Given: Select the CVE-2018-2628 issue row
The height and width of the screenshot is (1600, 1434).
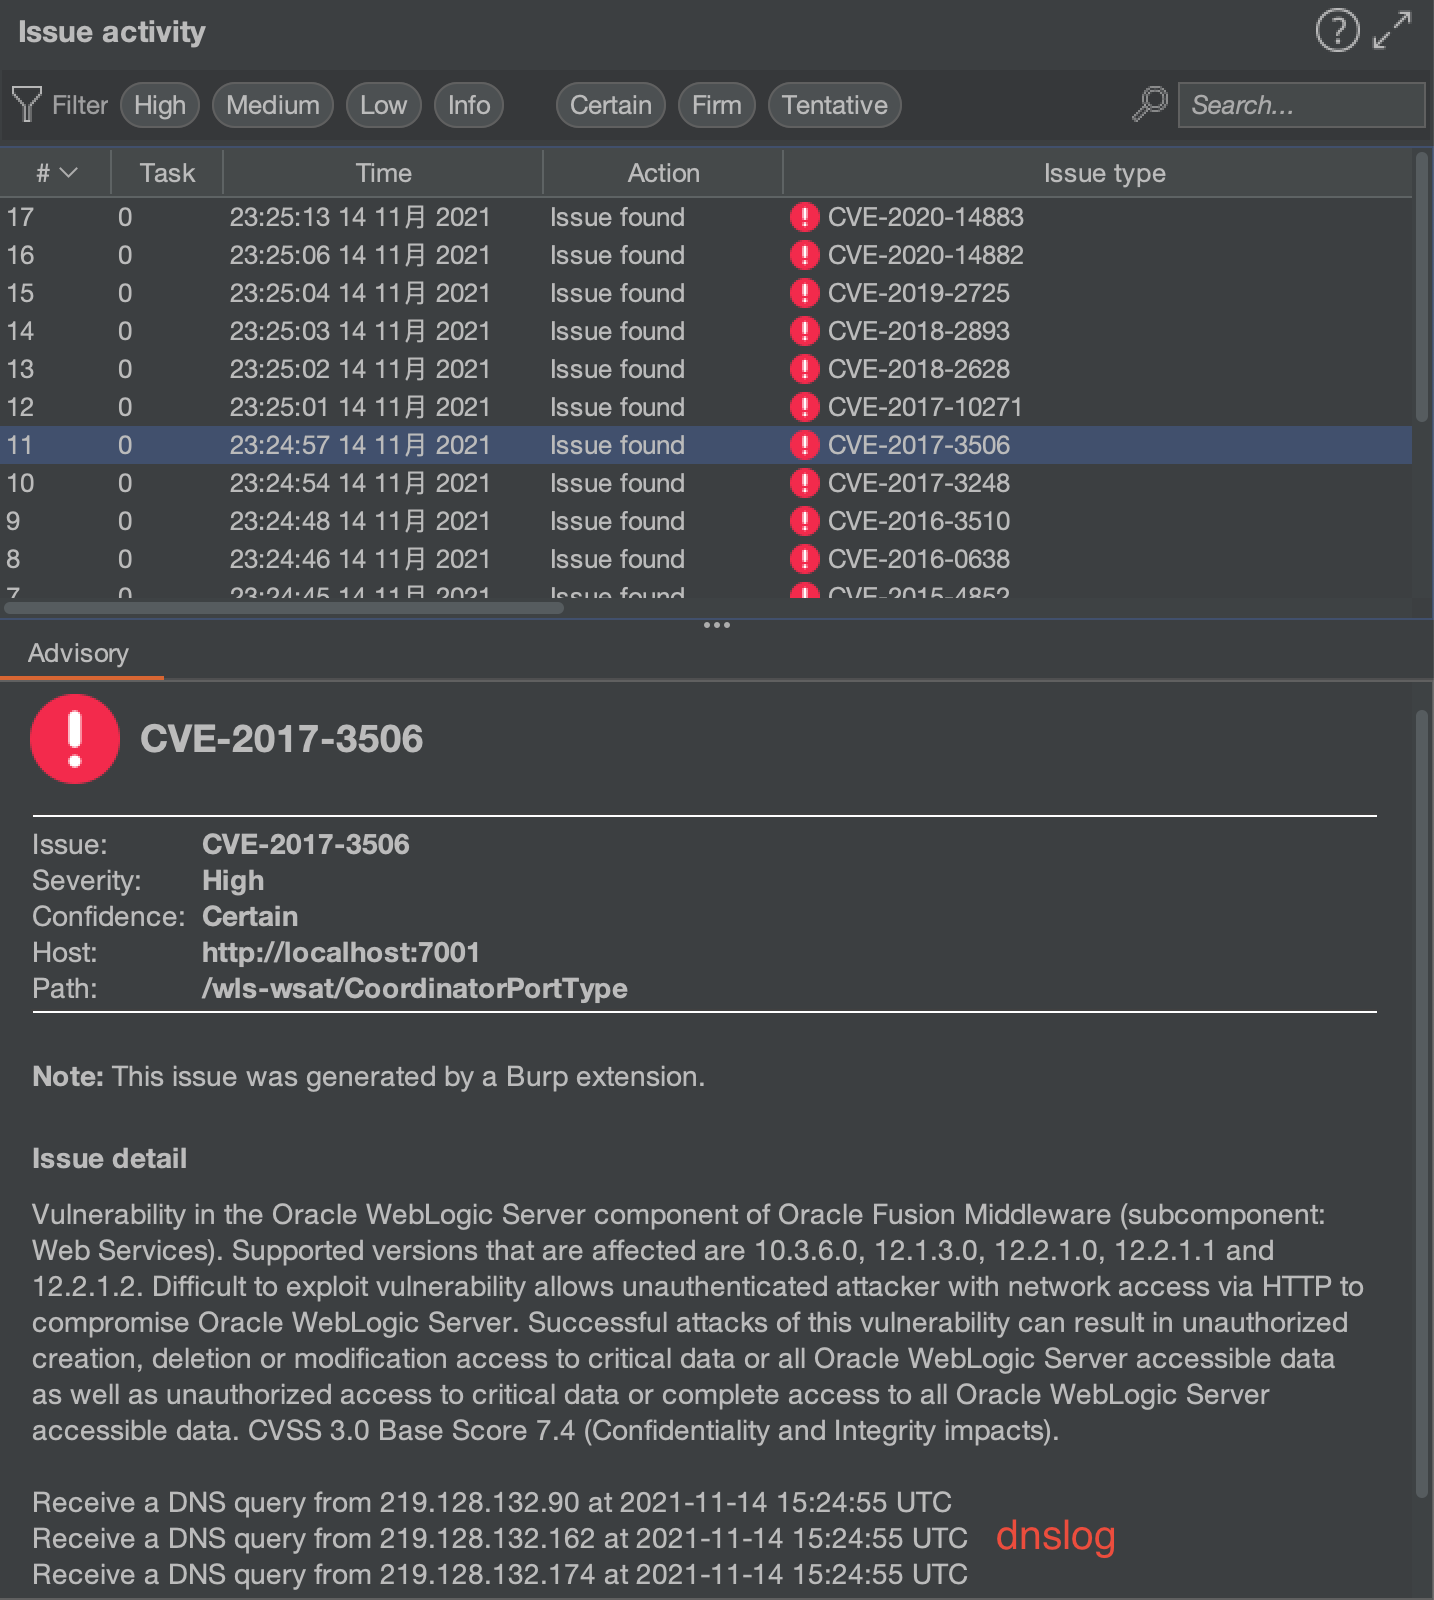Looking at the screenshot, I should pyautogui.click(x=706, y=369).
